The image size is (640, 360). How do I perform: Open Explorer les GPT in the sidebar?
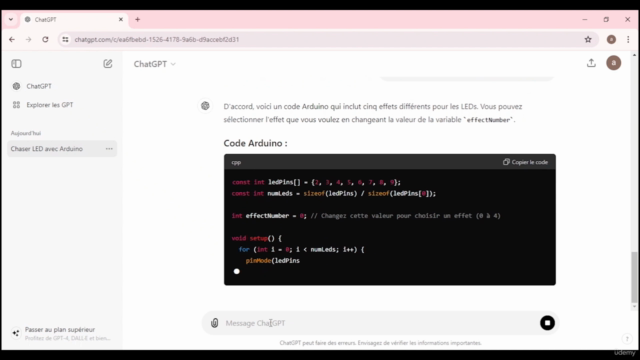(x=62, y=105)
